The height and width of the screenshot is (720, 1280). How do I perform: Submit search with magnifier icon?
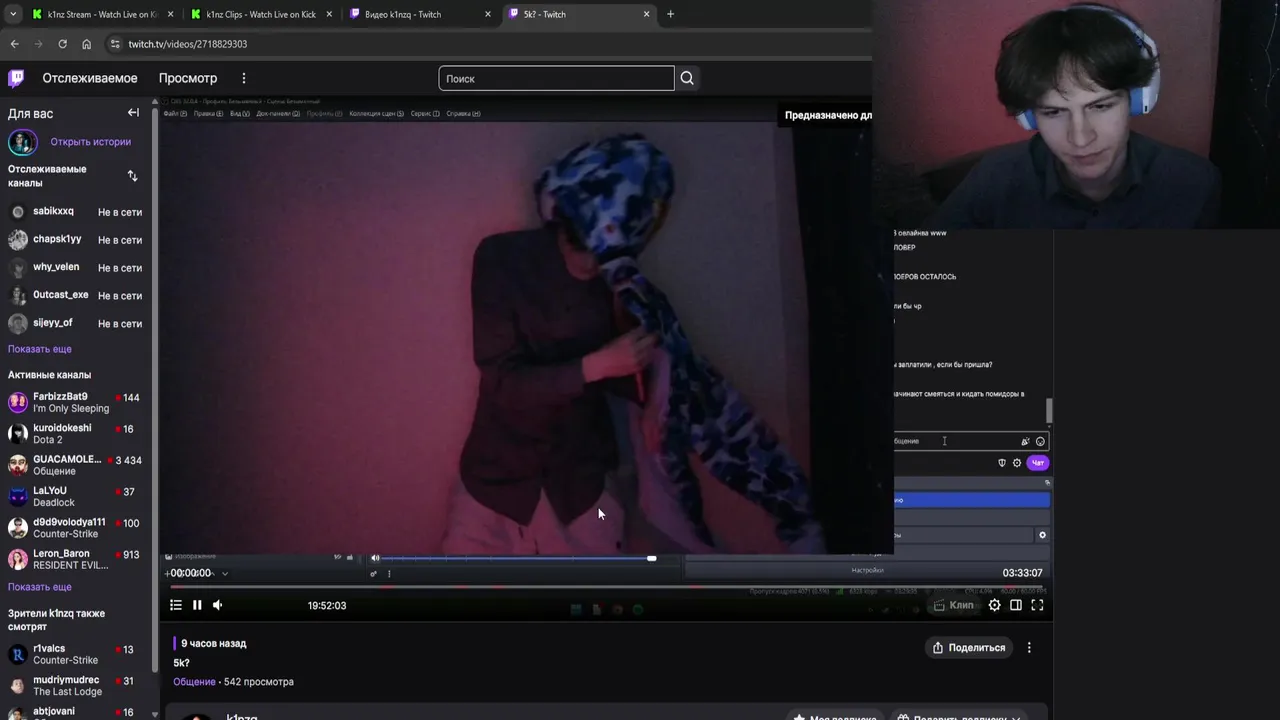(x=687, y=78)
